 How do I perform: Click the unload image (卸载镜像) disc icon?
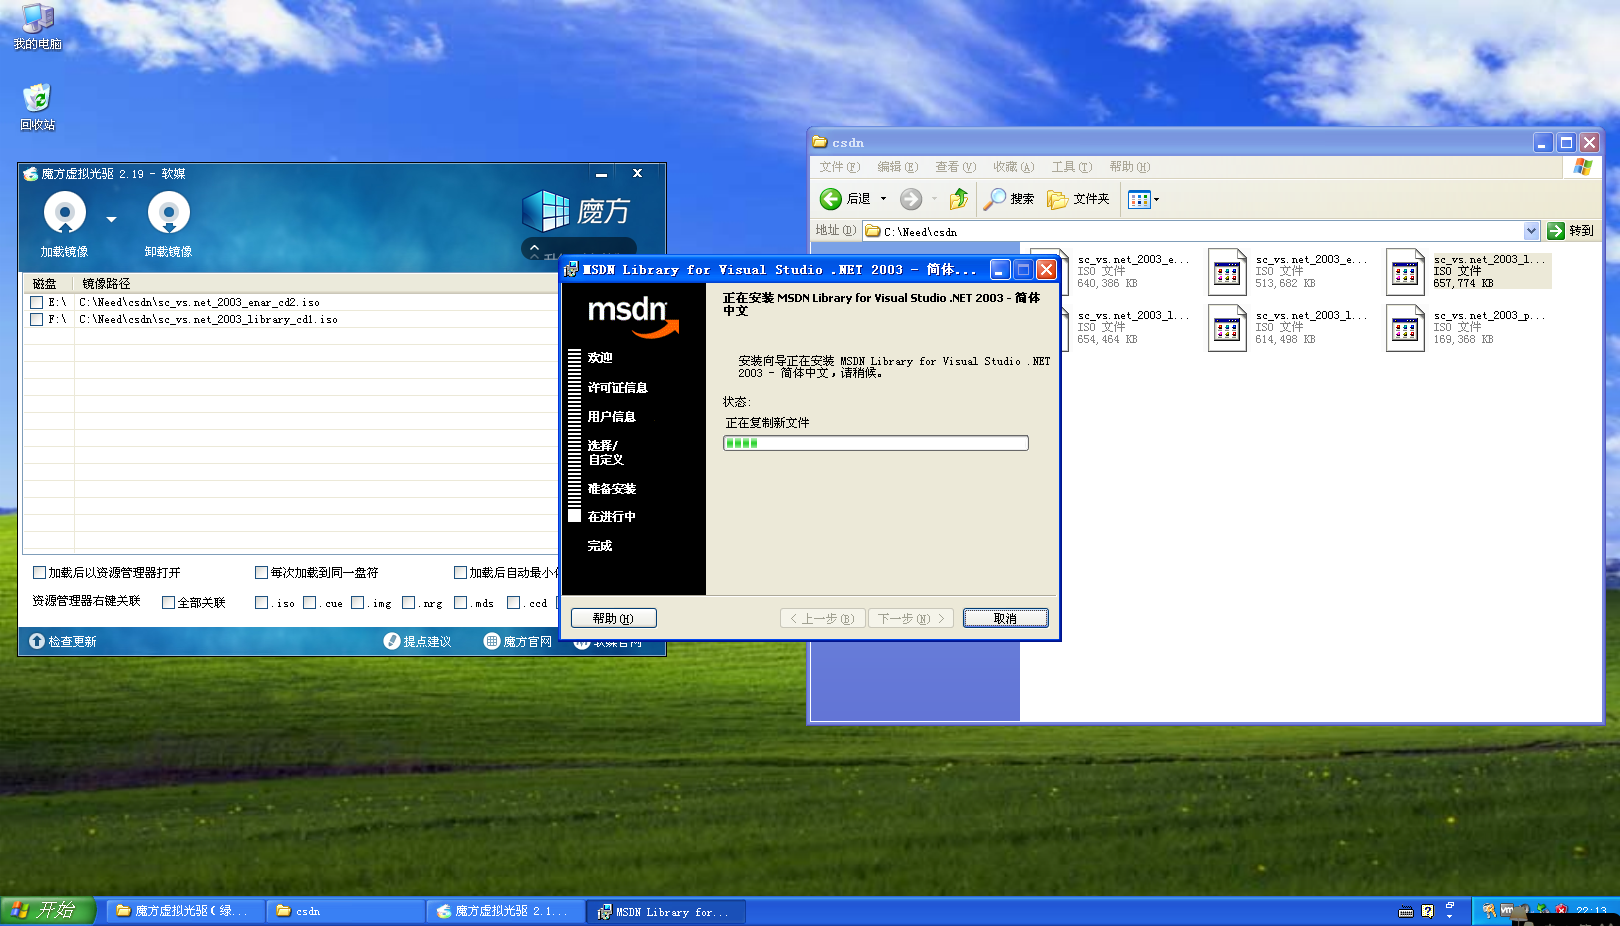tap(168, 212)
